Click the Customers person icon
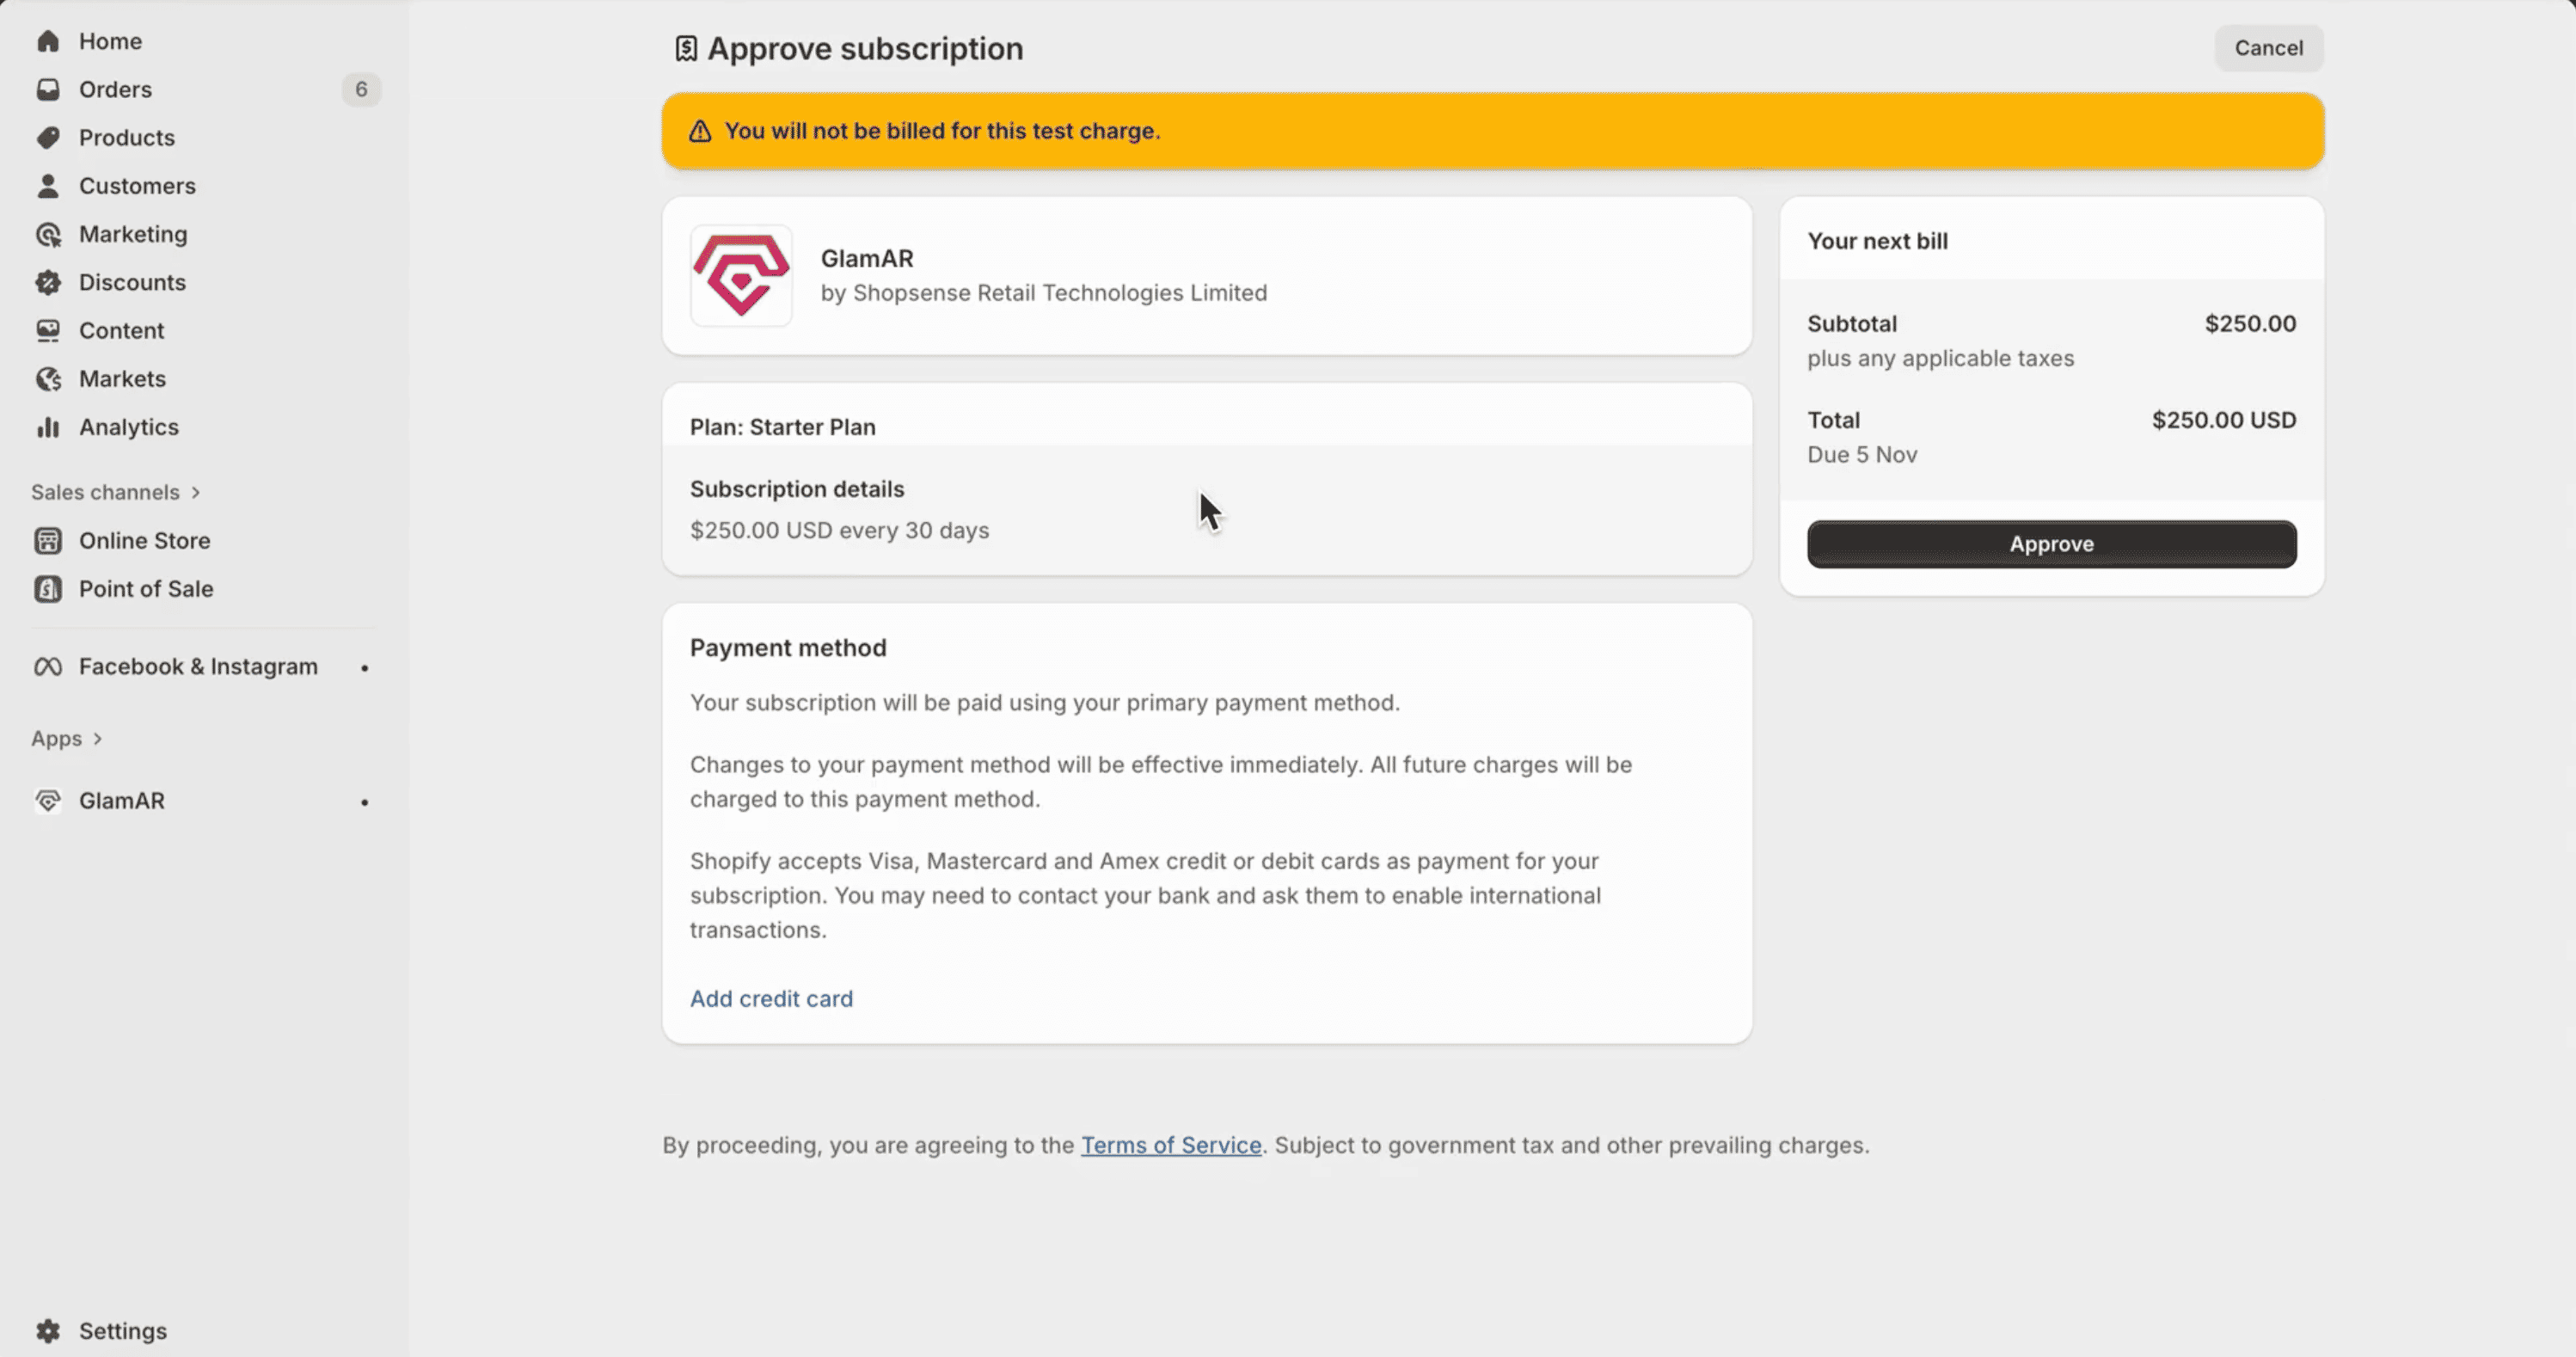The image size is (2576, 1357). [x=48, y=186]
